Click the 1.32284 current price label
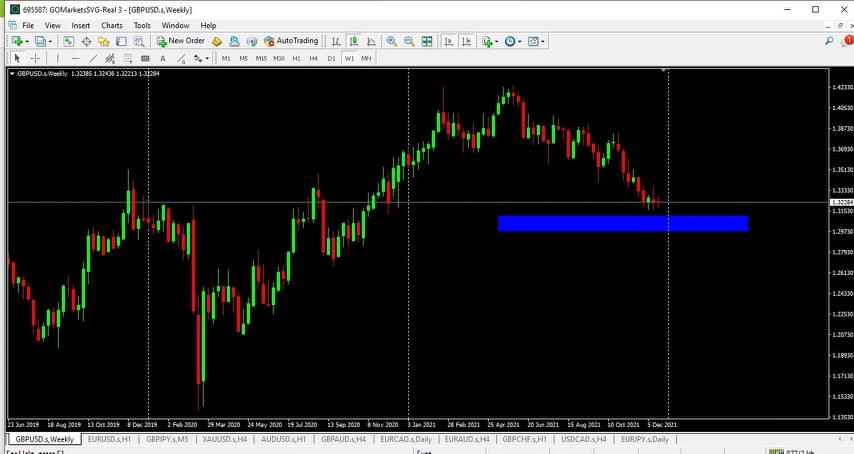The width and height of the screenshot is (854, 454). (x=841, y=203)
